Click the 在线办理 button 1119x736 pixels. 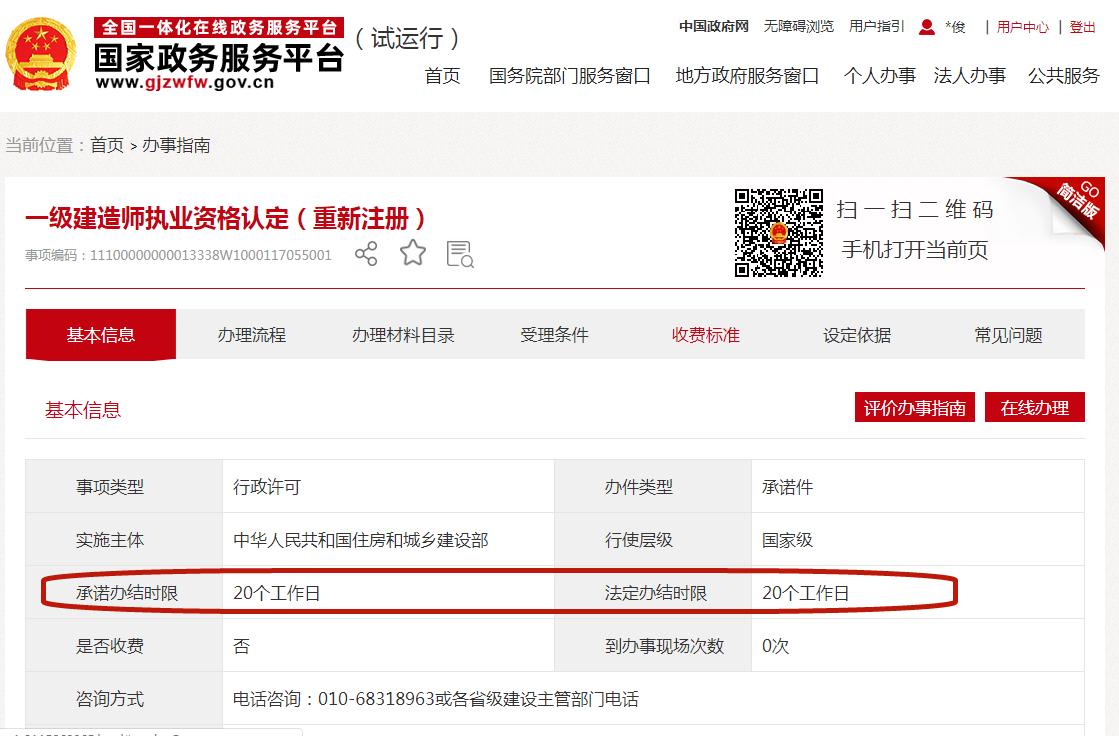click(x=1035, y=407)
